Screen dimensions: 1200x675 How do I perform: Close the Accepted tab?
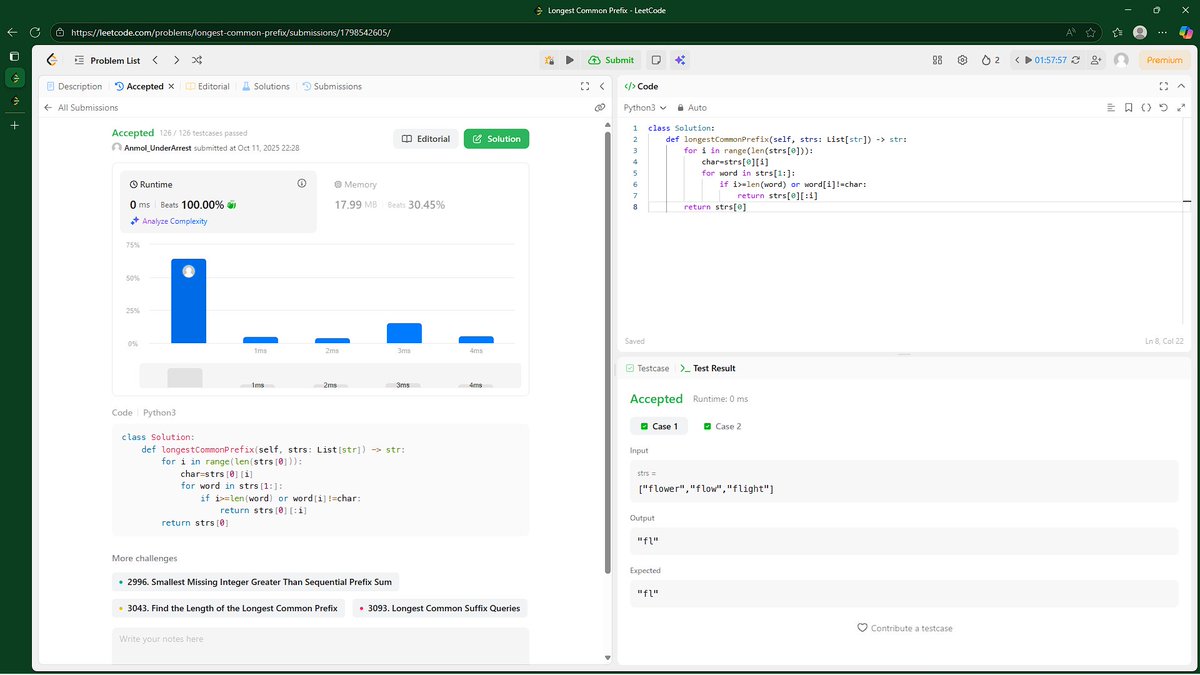click(171, 86)
